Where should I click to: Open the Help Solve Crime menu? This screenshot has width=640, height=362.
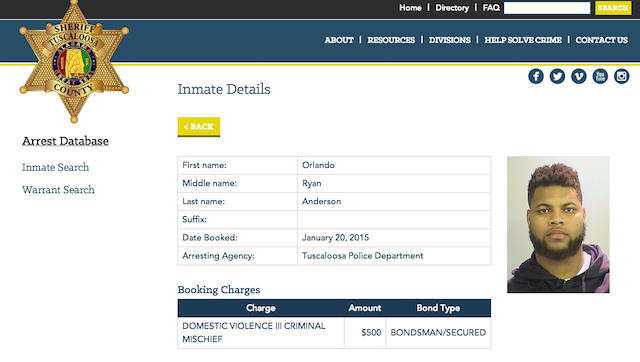[x=523, y=40]
